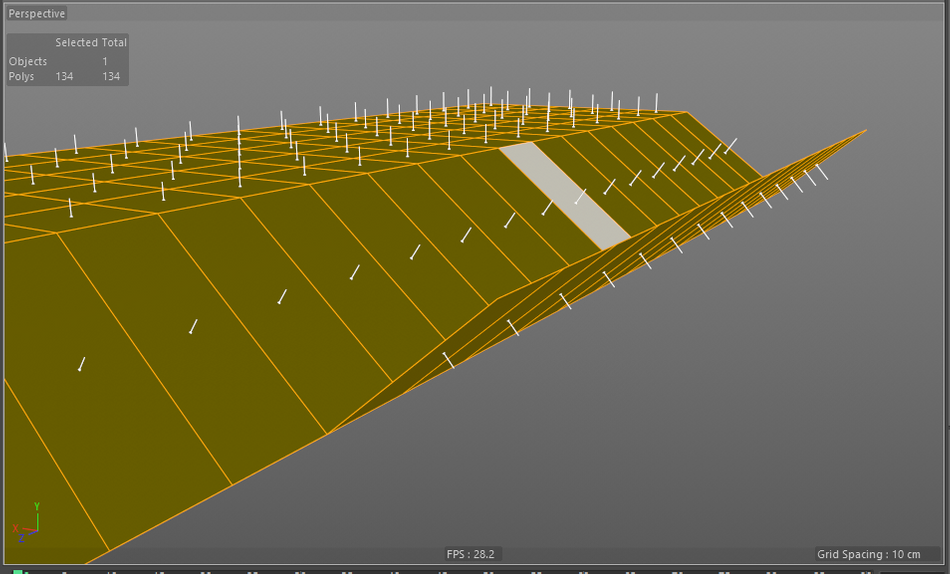Click the blue Z axis label on gizmo
This screenshot has height=574, width=950.
coord(22,538)
